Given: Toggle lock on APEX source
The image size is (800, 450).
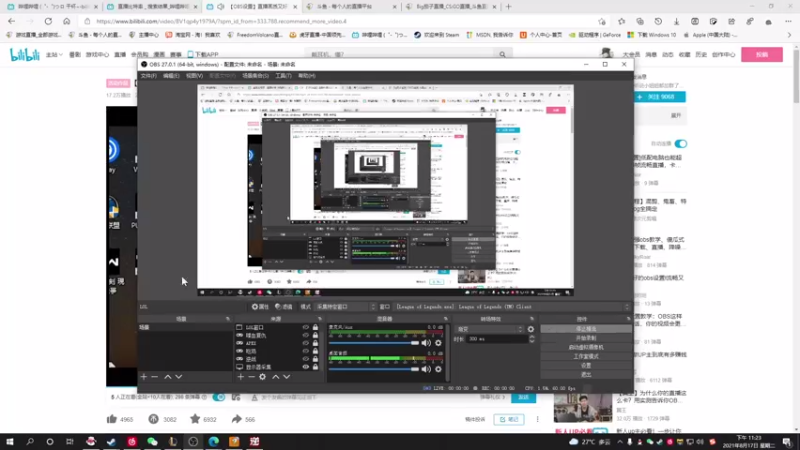Looking at the screenshot, I should pyautogui.click(x=315, y=343).
